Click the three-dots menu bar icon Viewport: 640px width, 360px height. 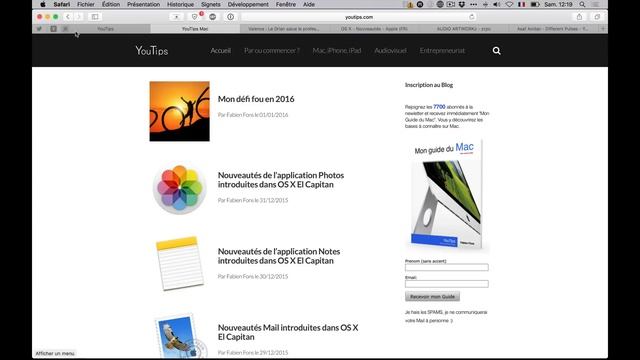pos(473,4)
